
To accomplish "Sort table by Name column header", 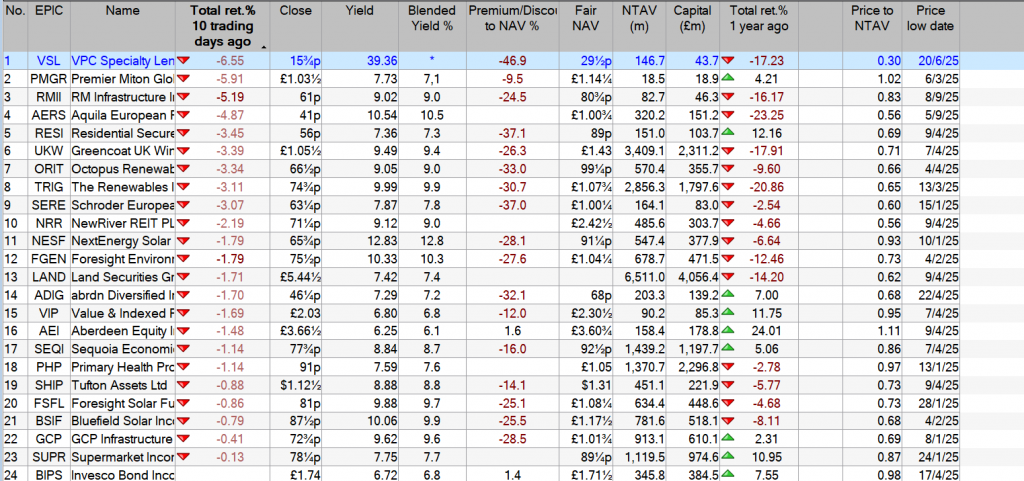I will point(122,25).
